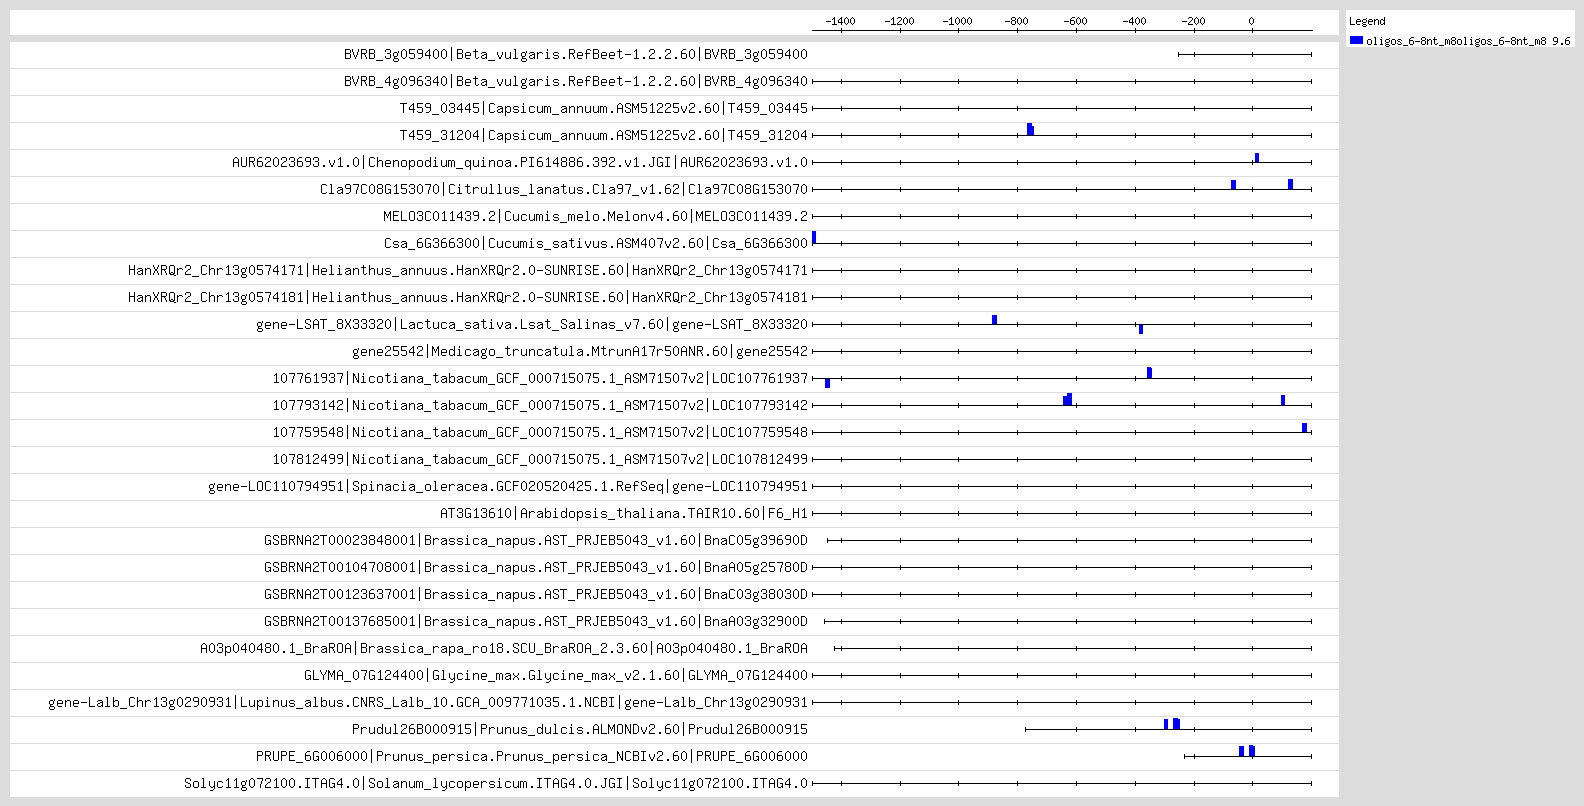This screenshot has height=806, width=1584.
Task: Click PRUPE_6G006000 marker near position -40
Action: 1241,751
